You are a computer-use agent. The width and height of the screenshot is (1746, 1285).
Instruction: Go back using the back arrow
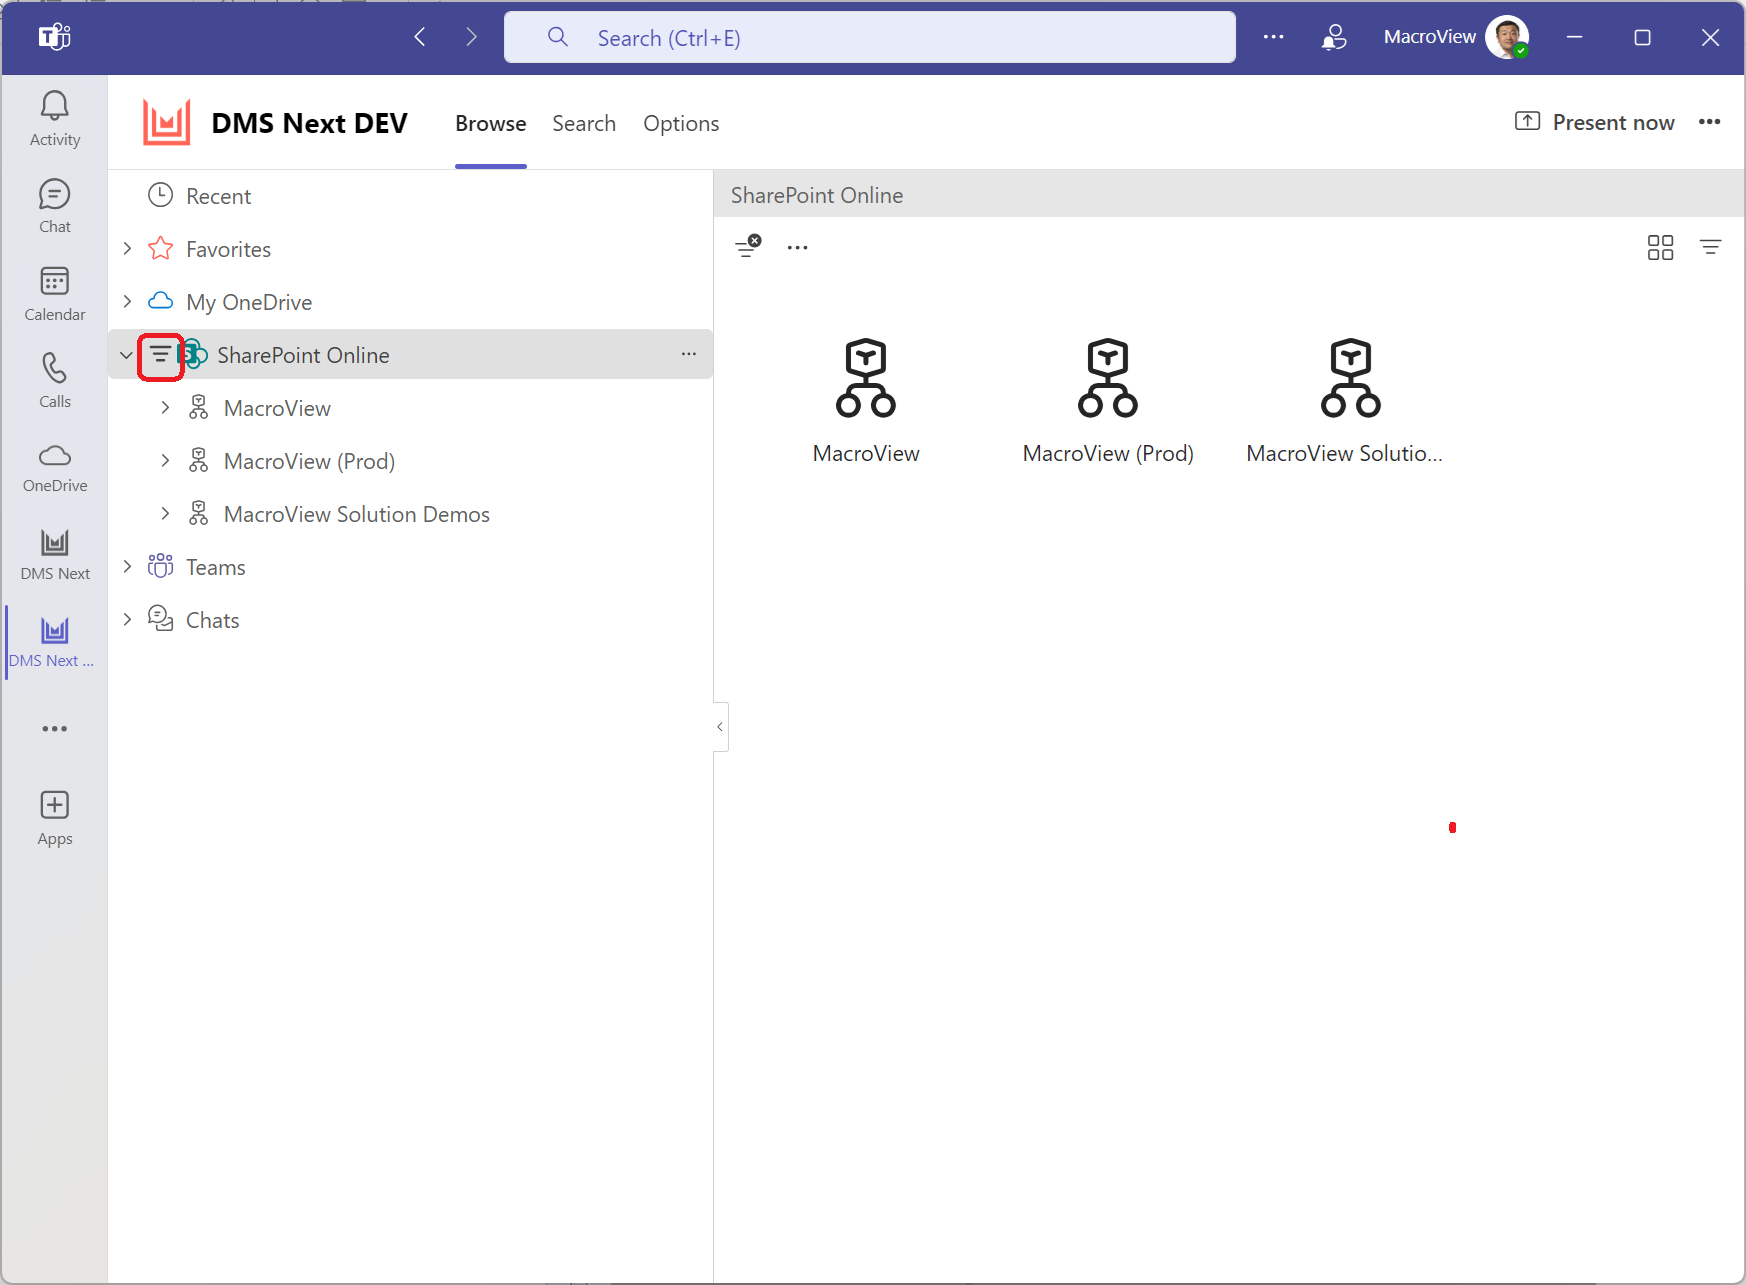tap(420, 37)
